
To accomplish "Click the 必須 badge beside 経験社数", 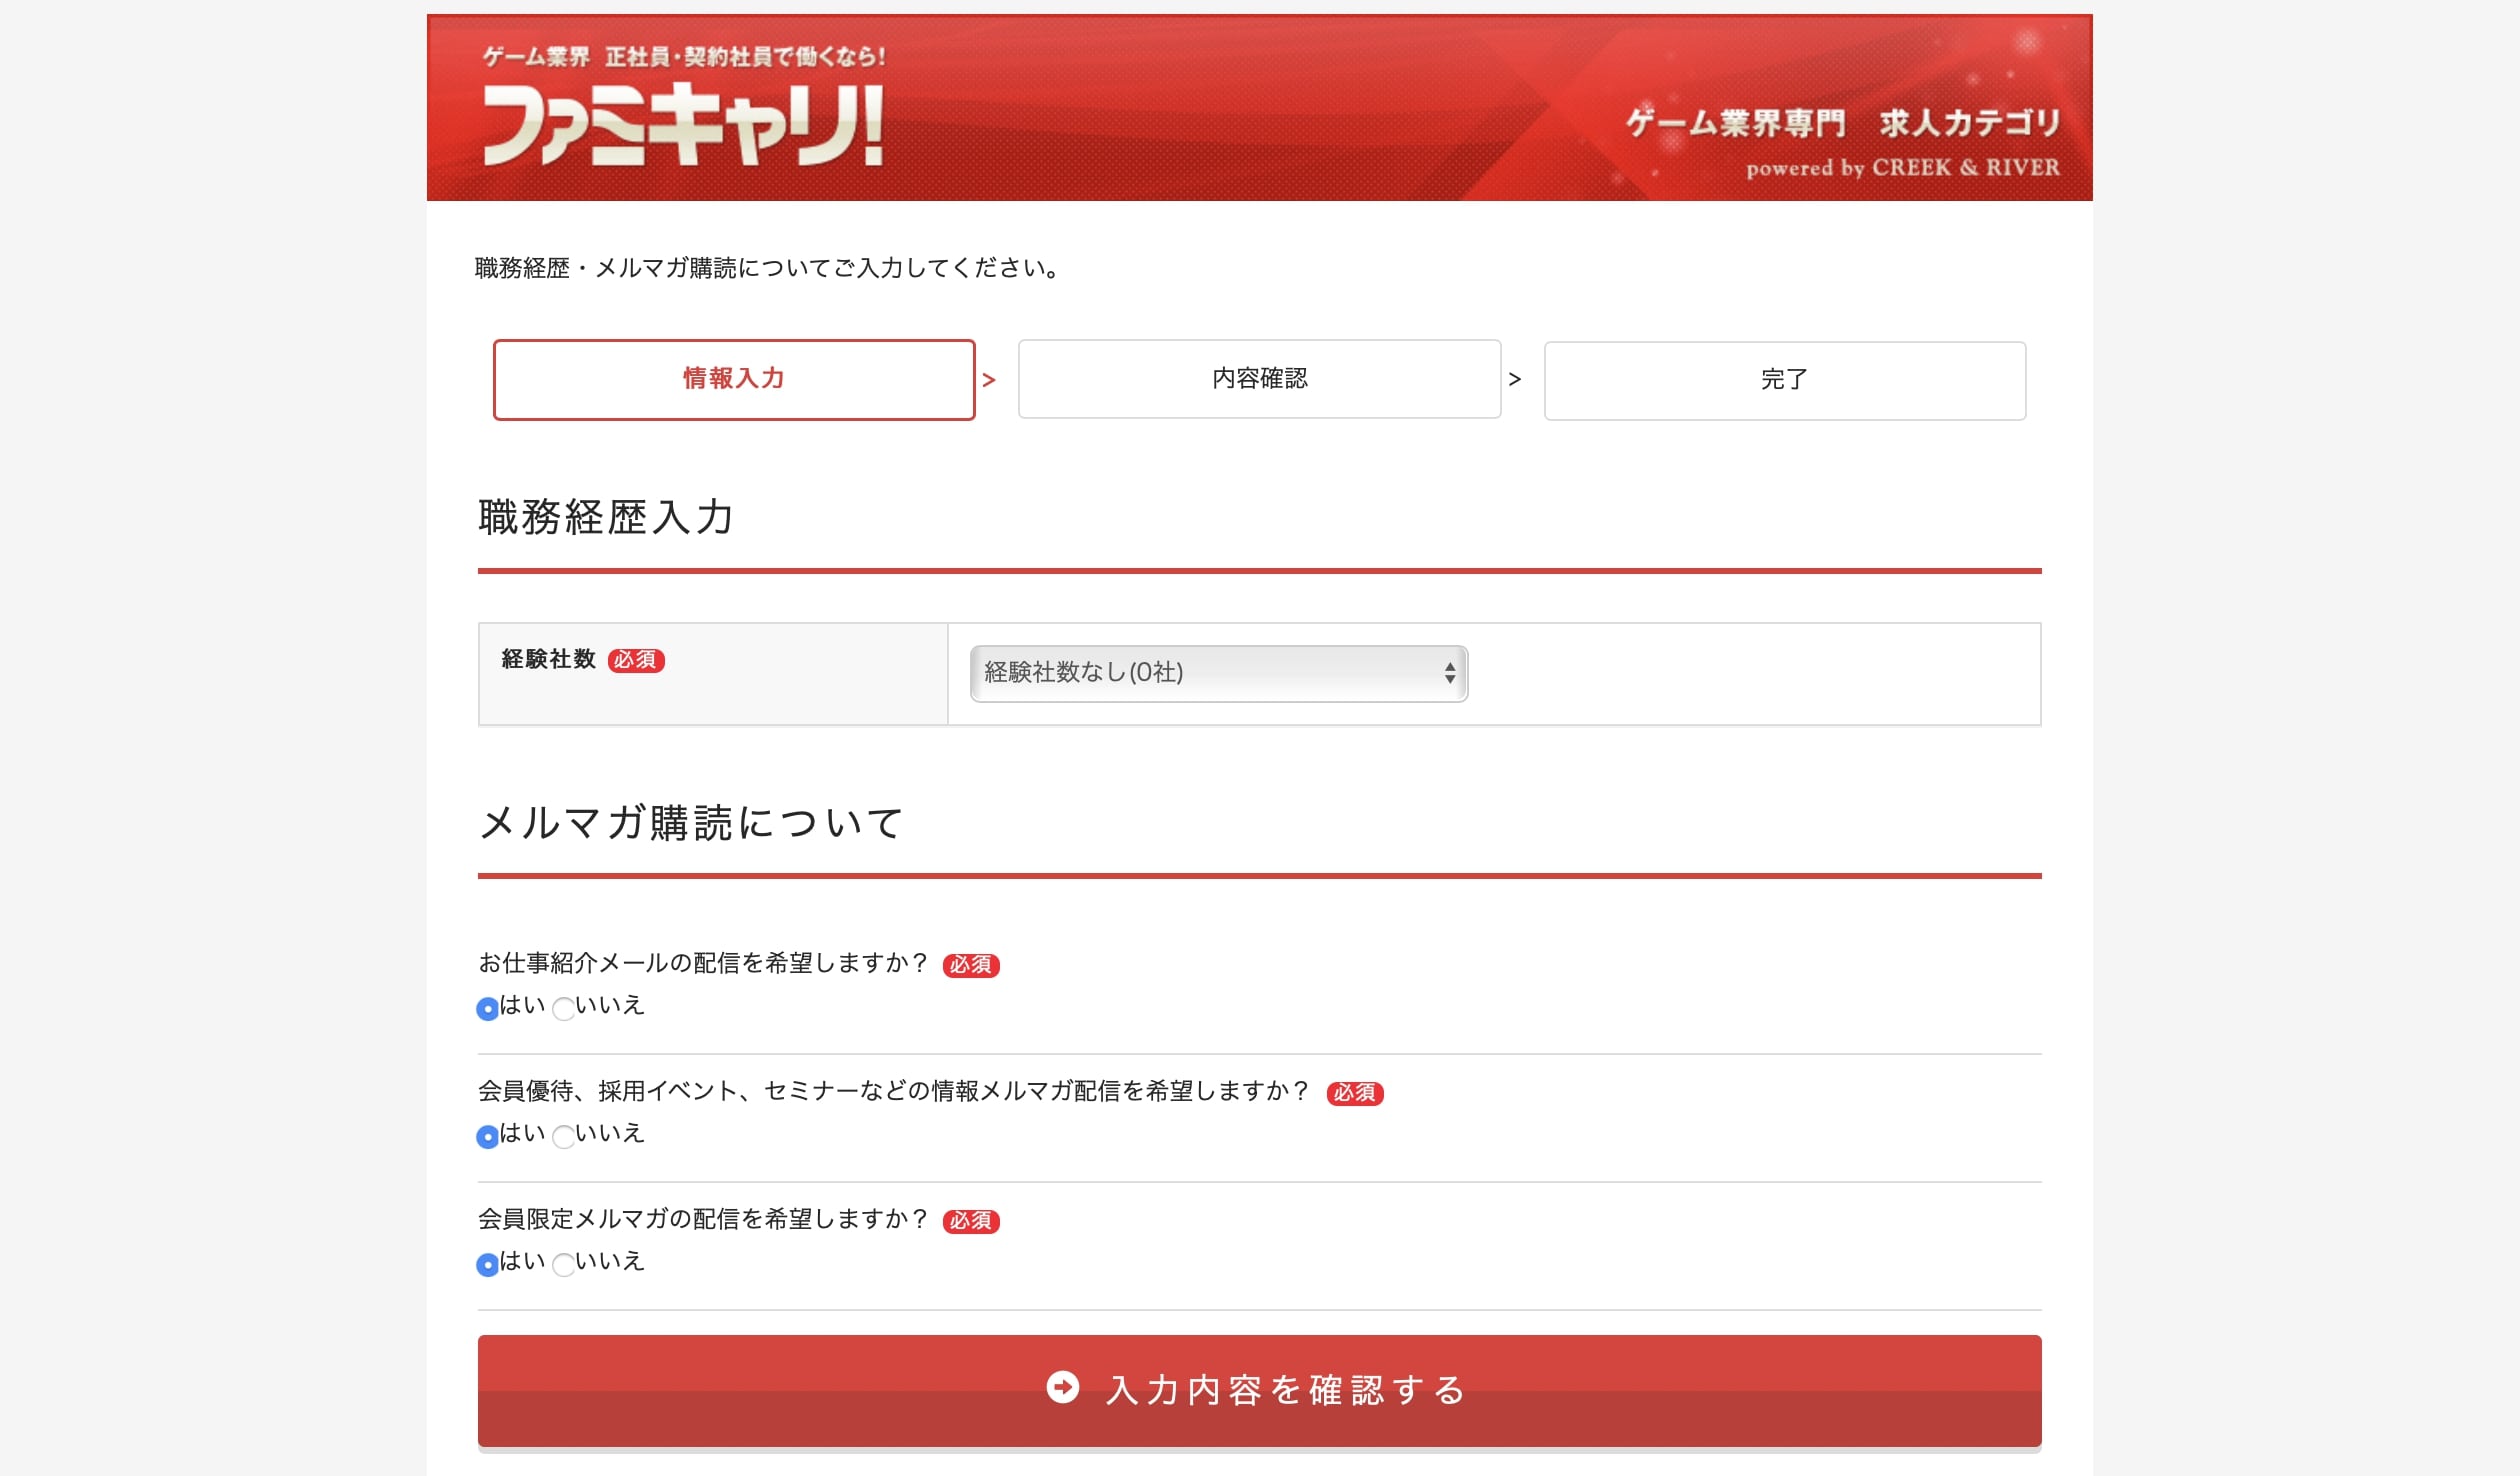I will 636,660.
